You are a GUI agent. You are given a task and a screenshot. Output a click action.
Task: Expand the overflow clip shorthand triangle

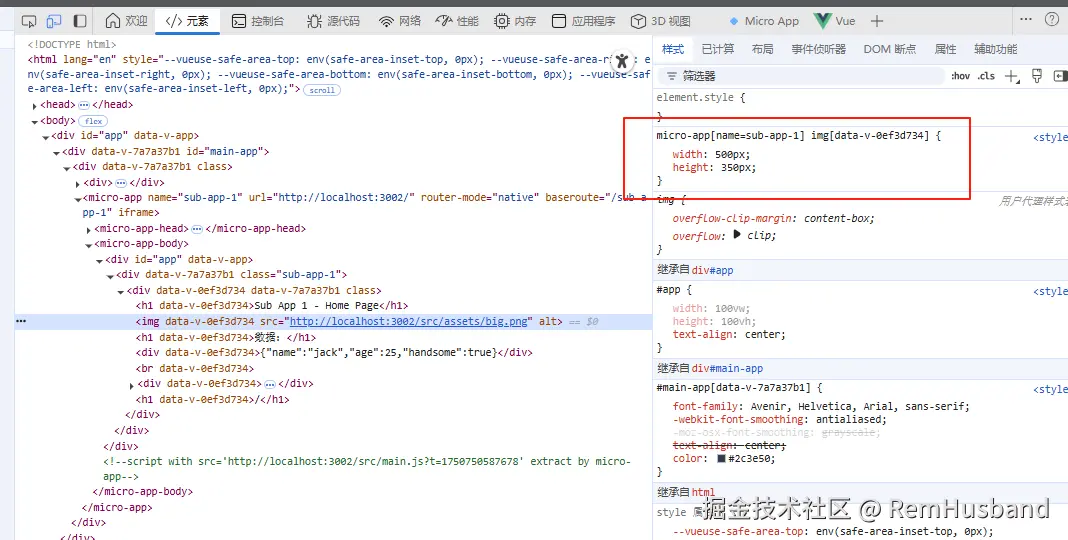737,234
